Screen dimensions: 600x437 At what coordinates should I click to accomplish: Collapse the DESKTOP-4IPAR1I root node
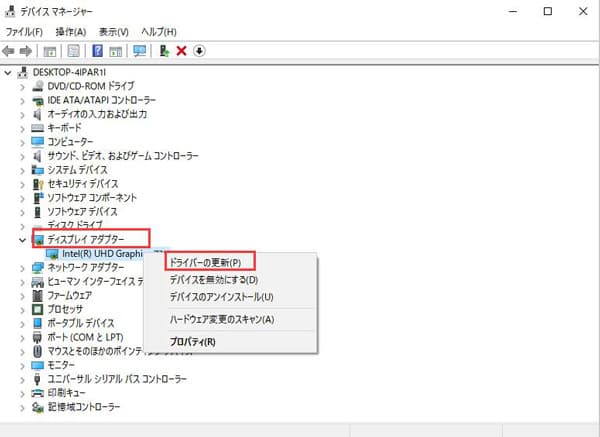8,73
